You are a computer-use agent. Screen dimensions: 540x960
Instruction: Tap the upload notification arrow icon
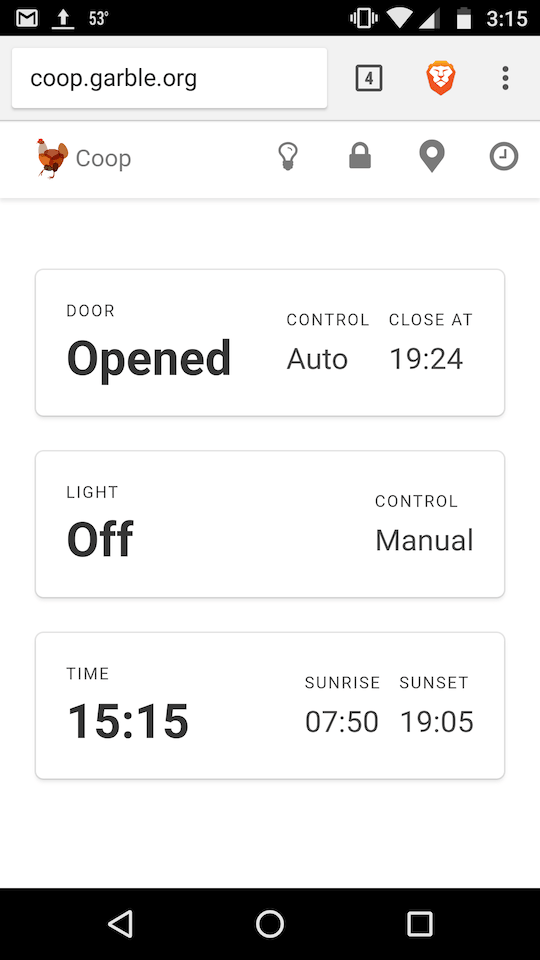63,18
